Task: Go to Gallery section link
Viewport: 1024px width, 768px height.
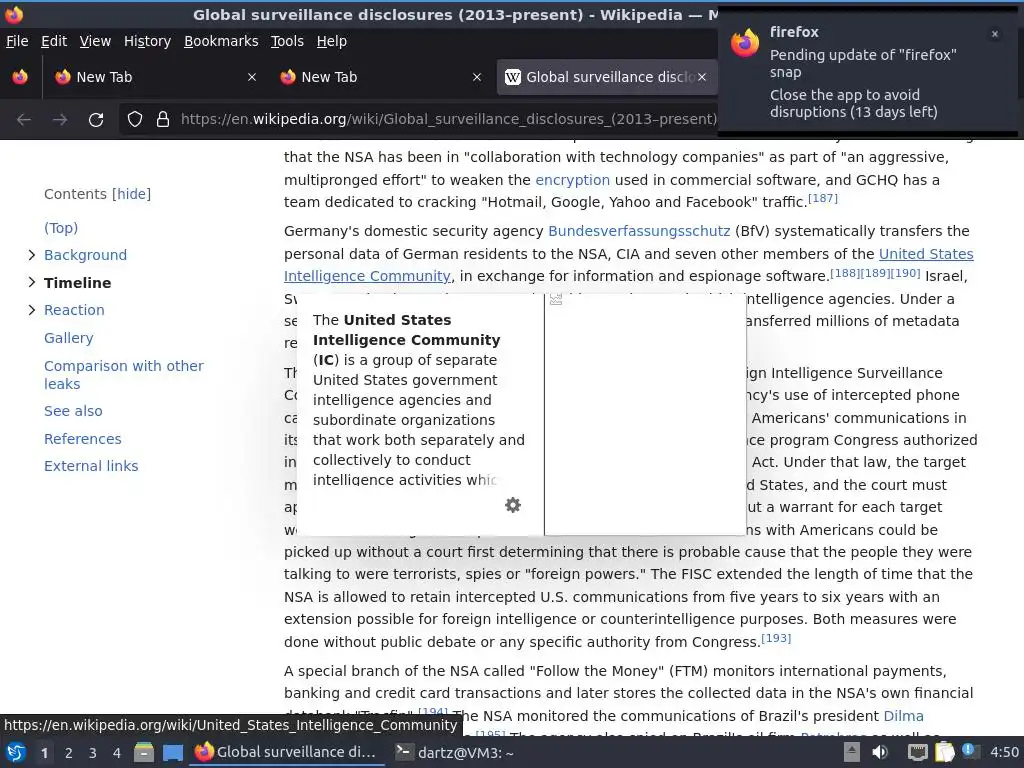Action: tap(69, 338)
